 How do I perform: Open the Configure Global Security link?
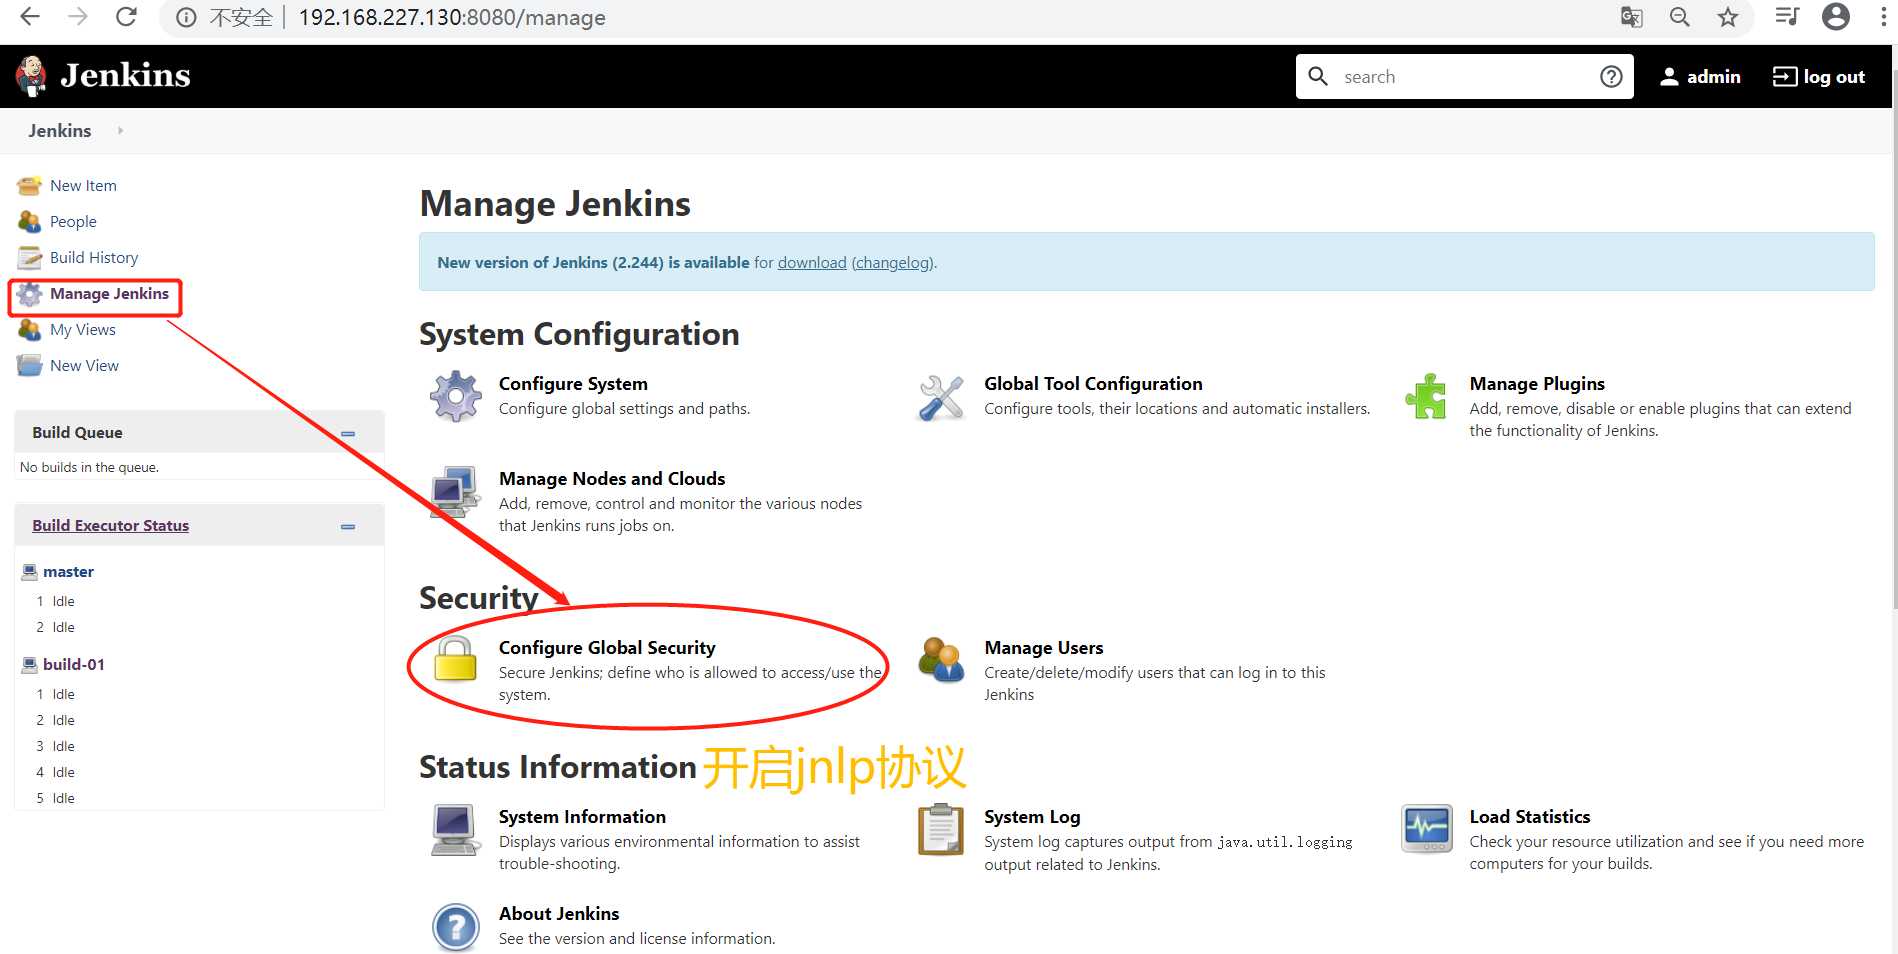(x=607, y=648)
